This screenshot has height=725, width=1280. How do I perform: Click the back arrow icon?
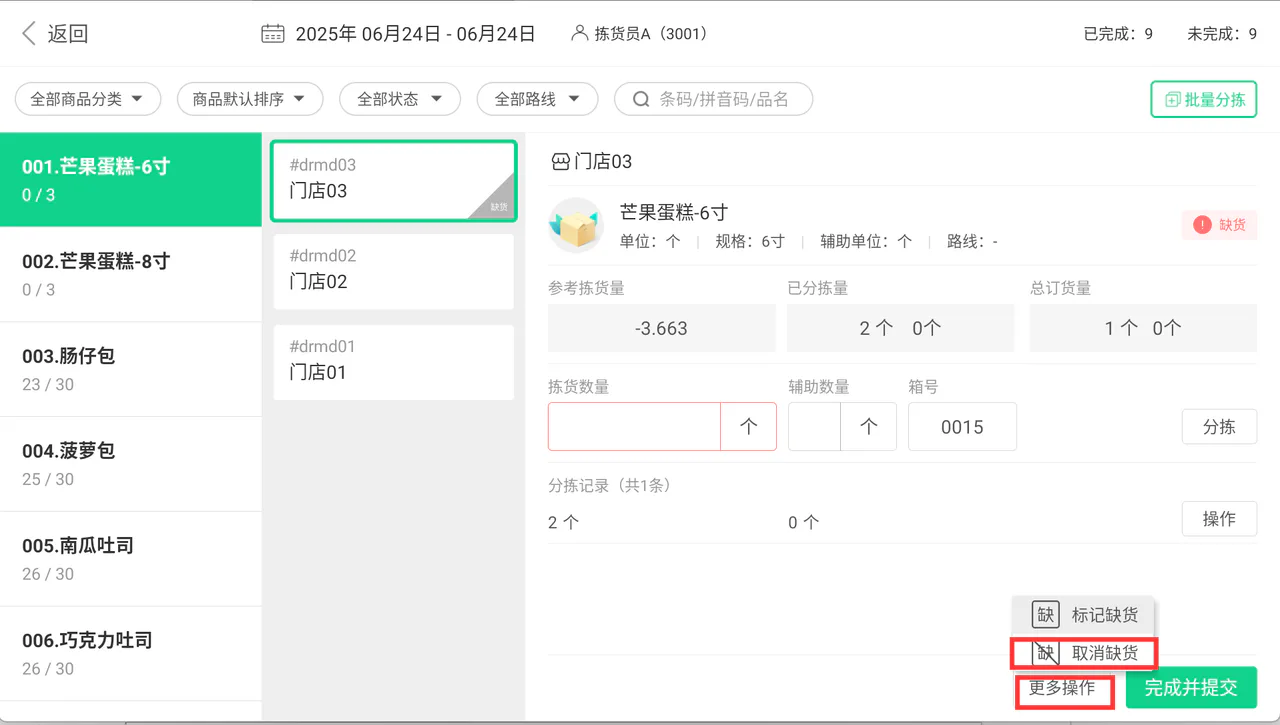point(29,34)
